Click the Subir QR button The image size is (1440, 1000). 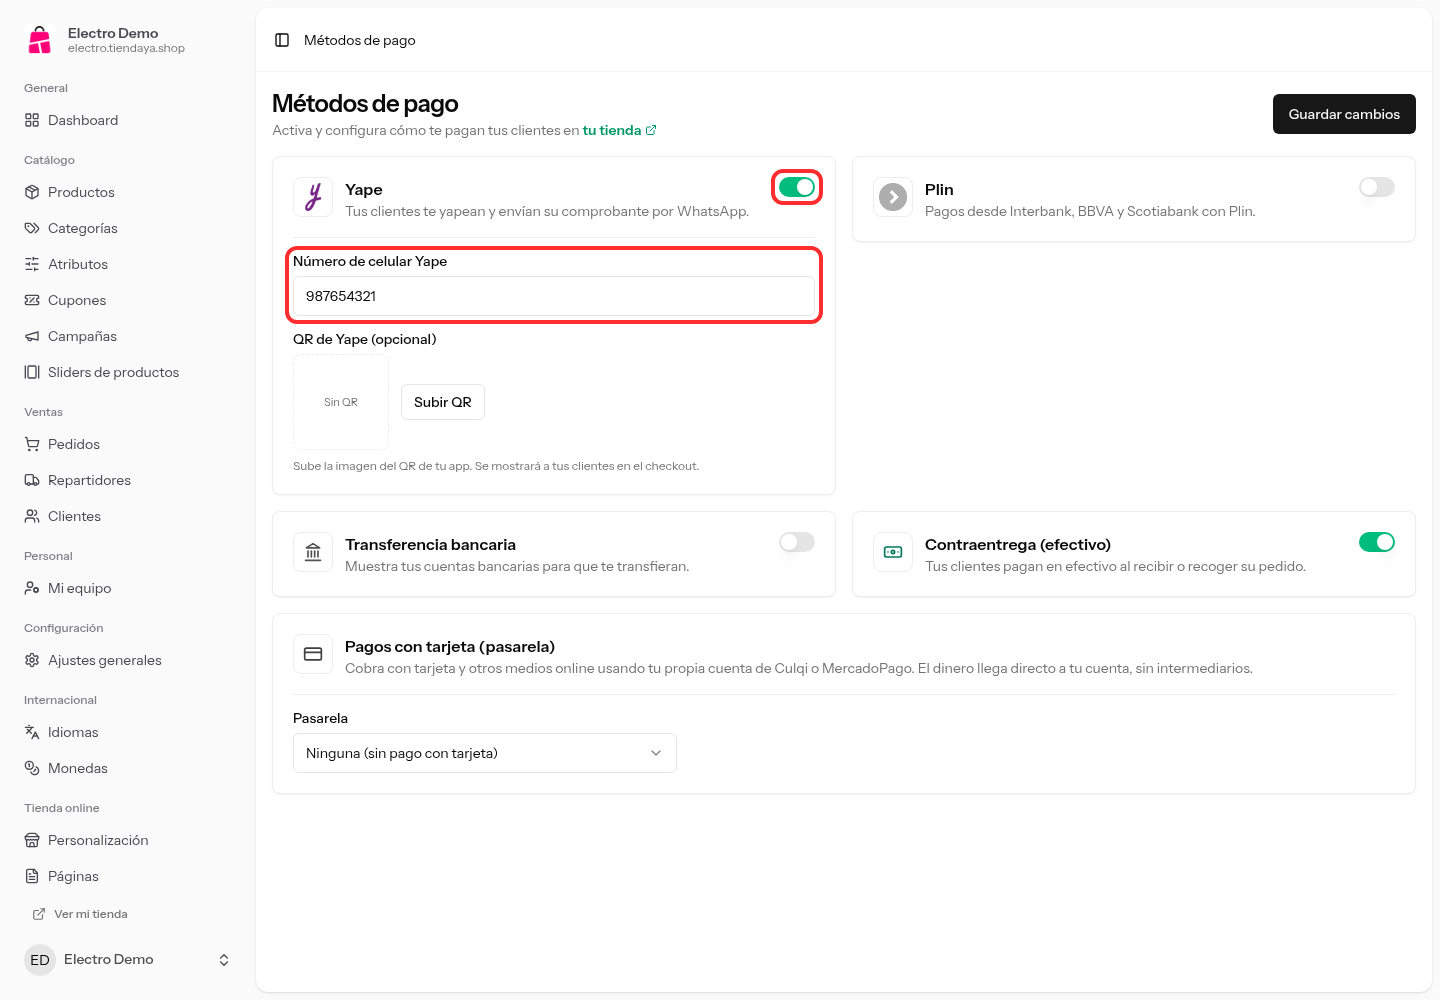[x=443, y=402]
